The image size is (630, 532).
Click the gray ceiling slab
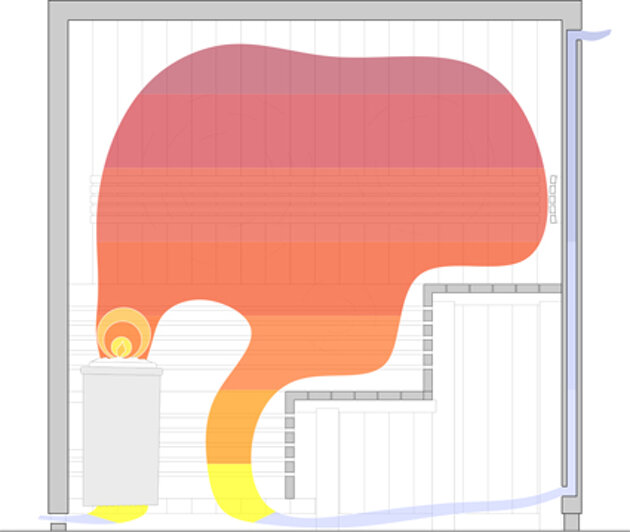click(315, 10)
